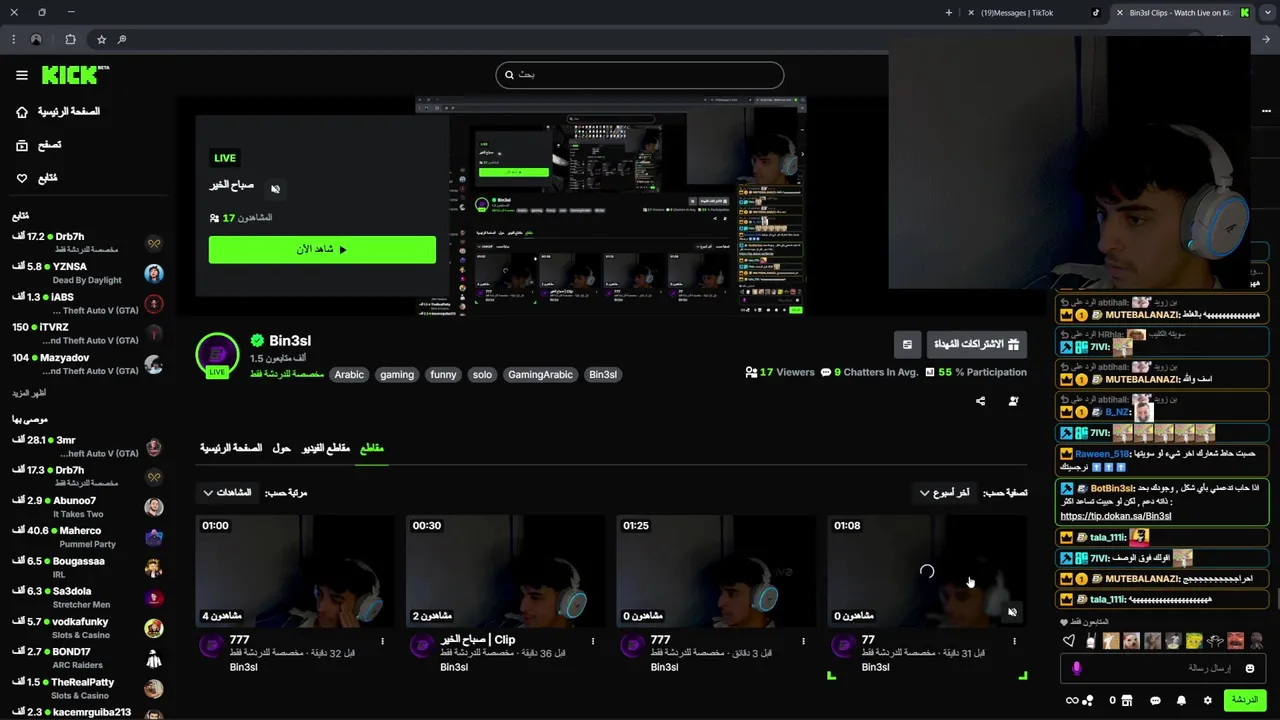Open the browser three-dot menu
The height and width of the screenshot is (720, 1280).
[13, 39]
